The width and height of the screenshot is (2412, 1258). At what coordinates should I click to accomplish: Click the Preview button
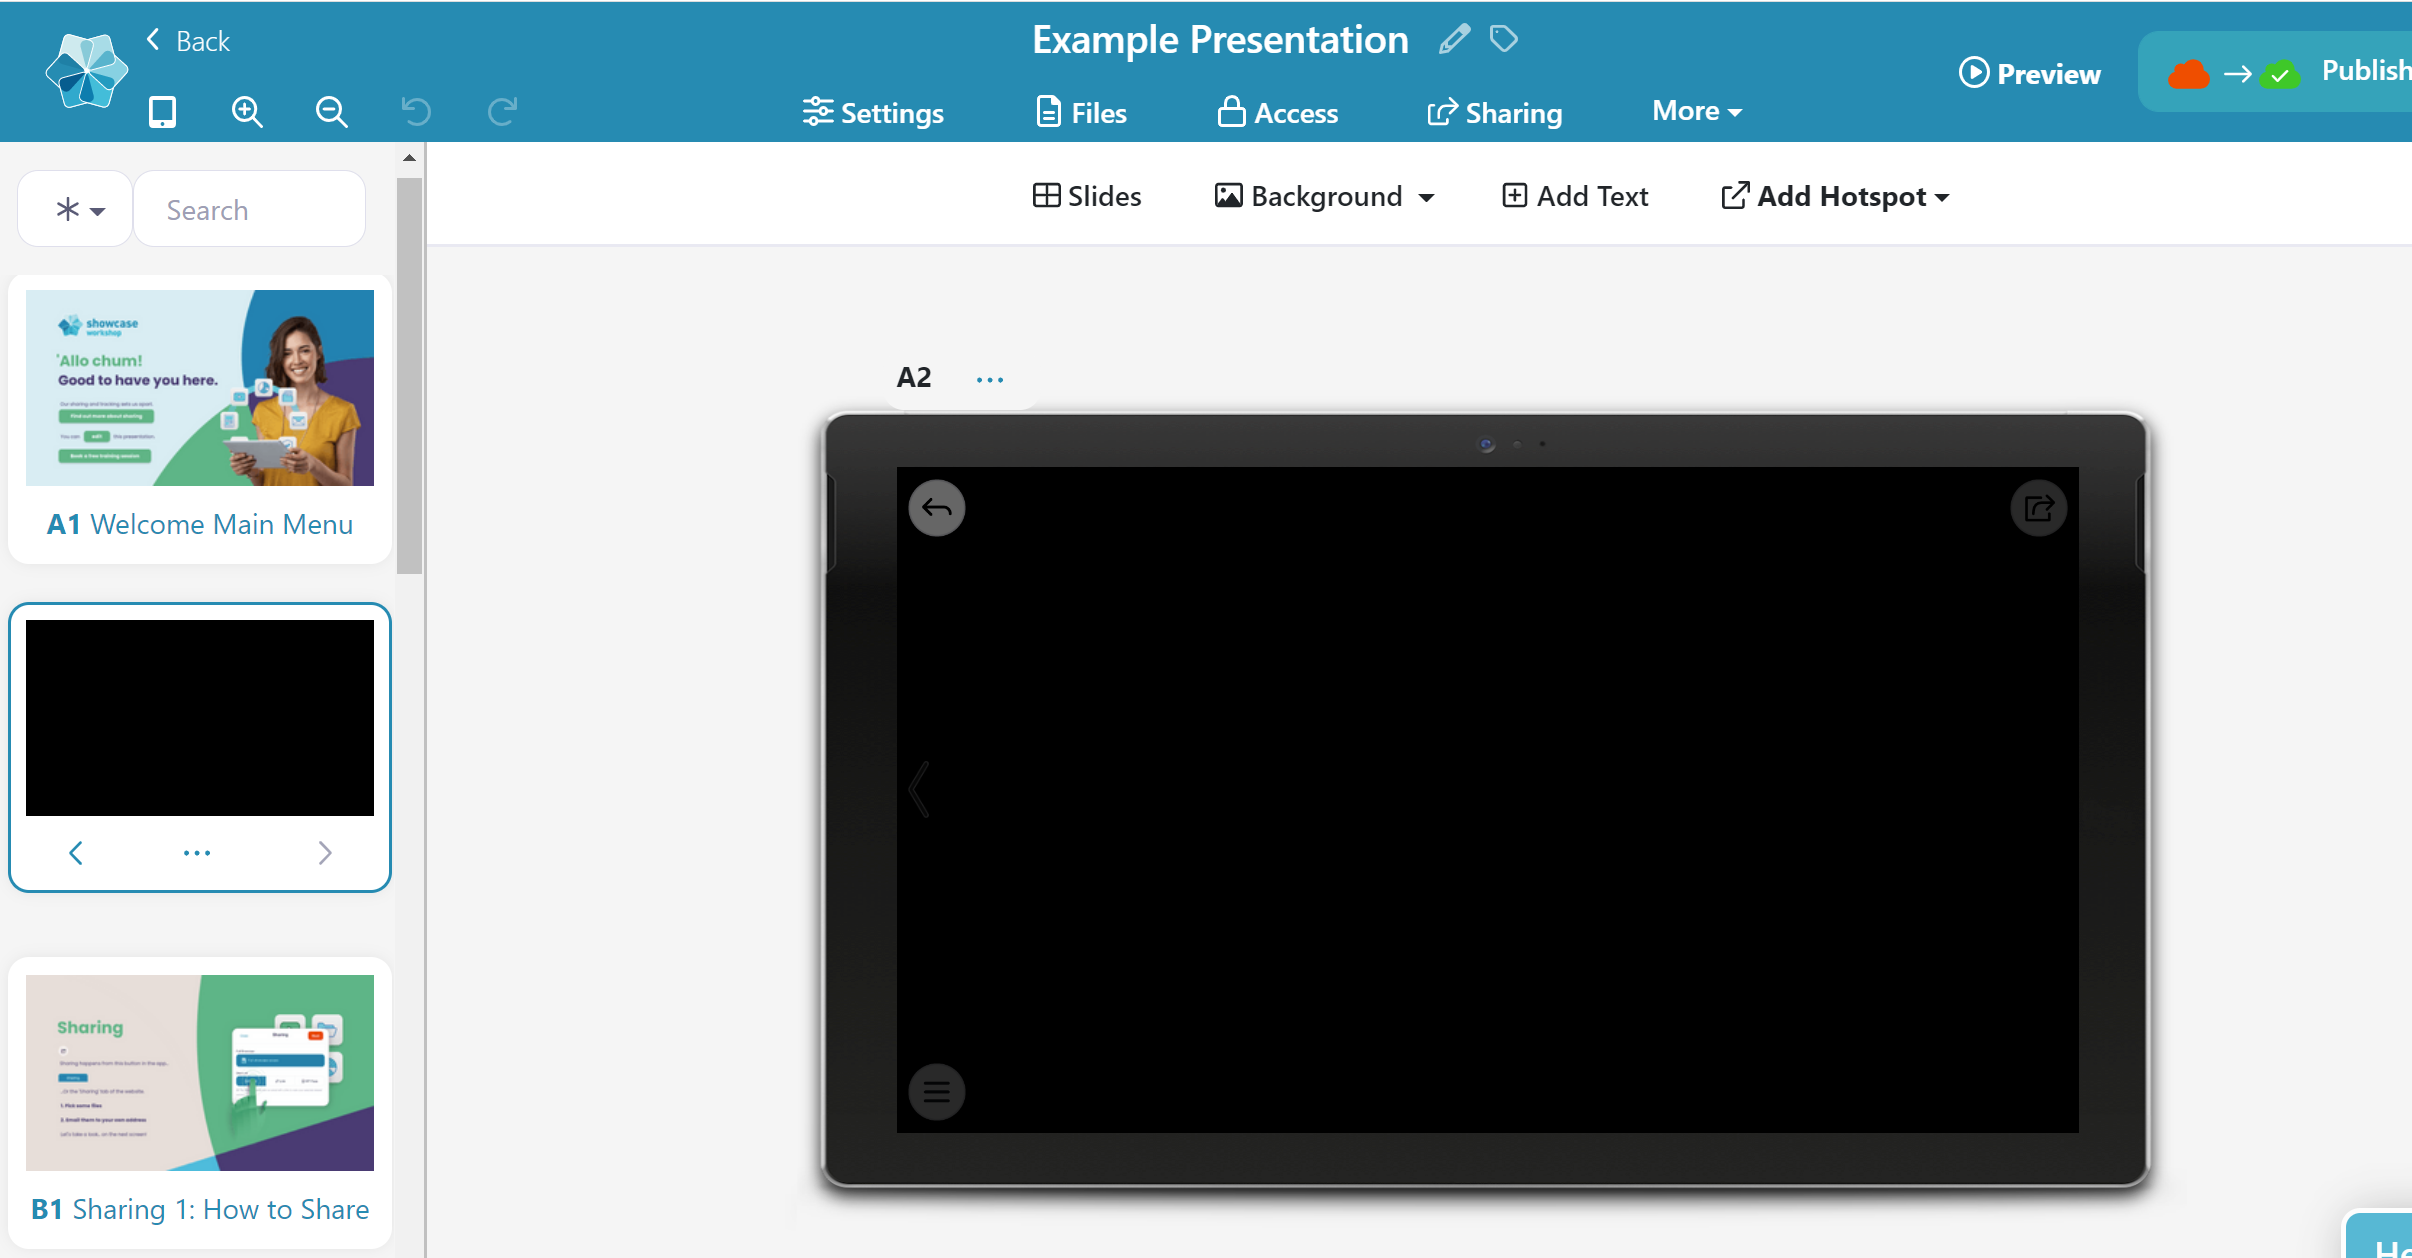coord(2029,73)
